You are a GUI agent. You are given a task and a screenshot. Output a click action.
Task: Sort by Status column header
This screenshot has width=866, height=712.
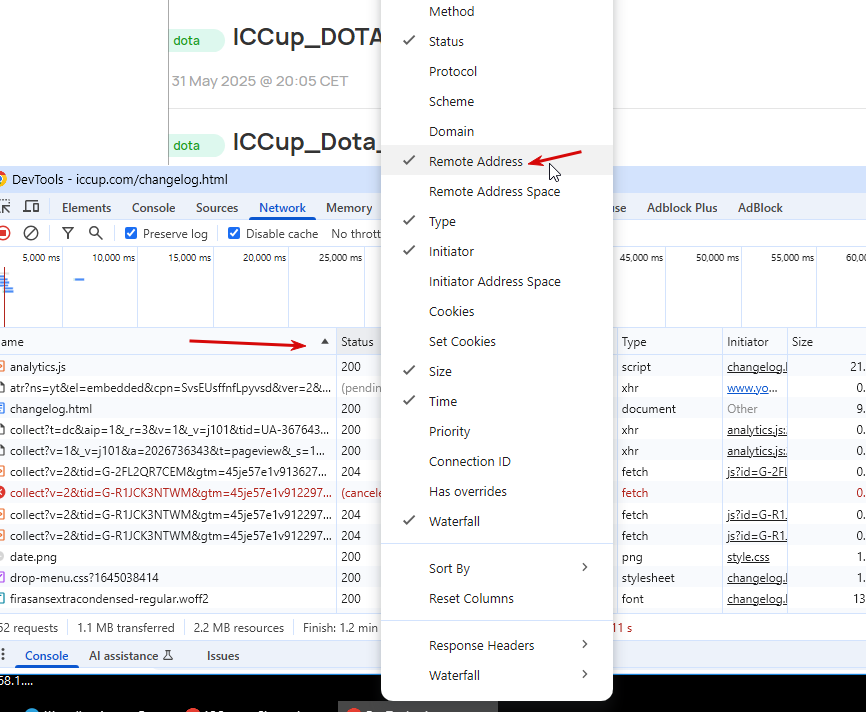tap(358, 342)
